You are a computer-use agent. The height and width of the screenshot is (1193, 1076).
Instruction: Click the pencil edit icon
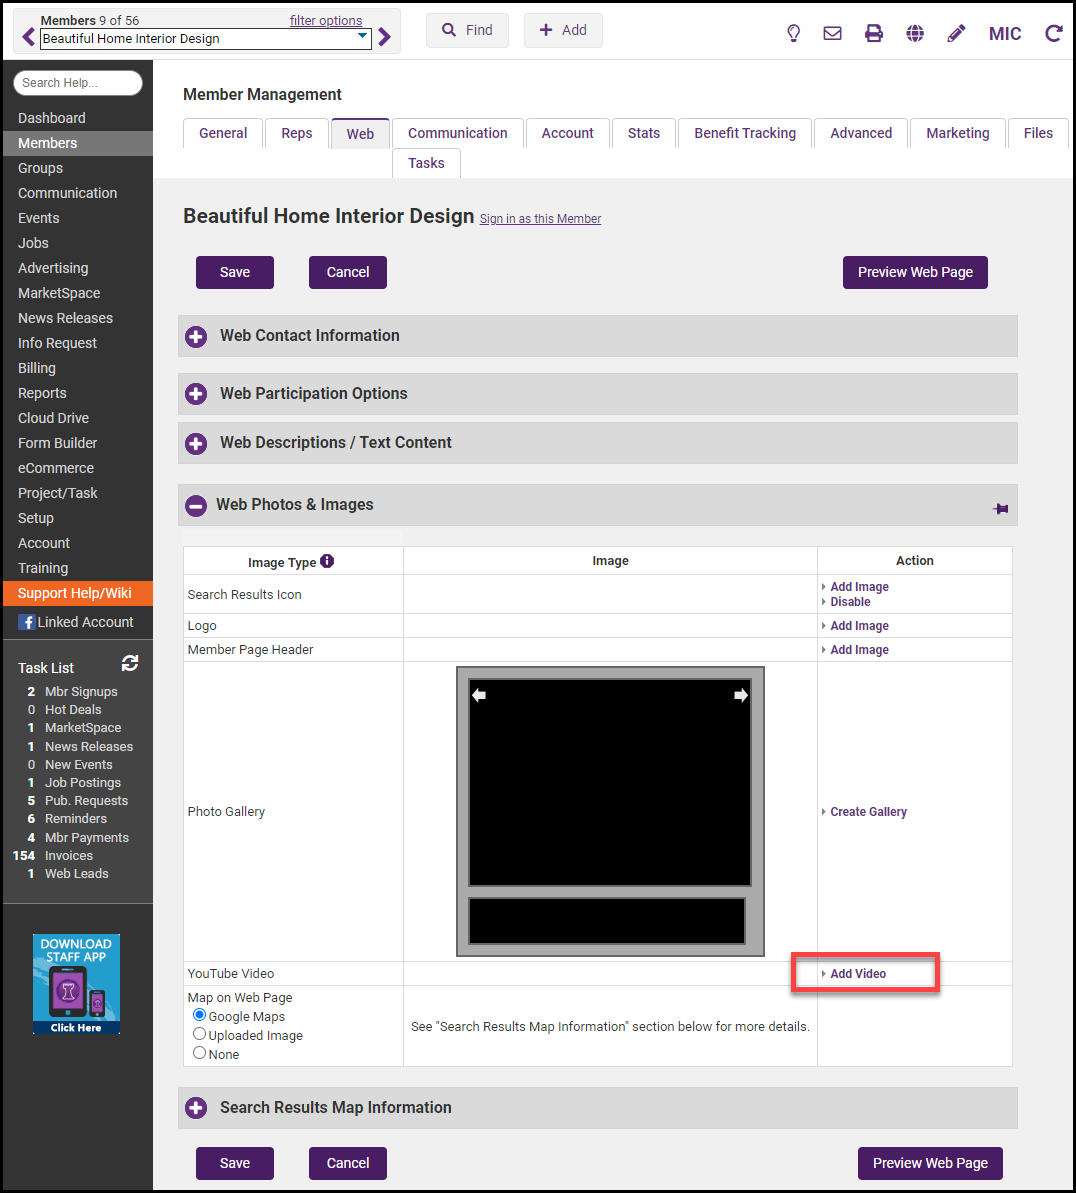pos(956,33)
